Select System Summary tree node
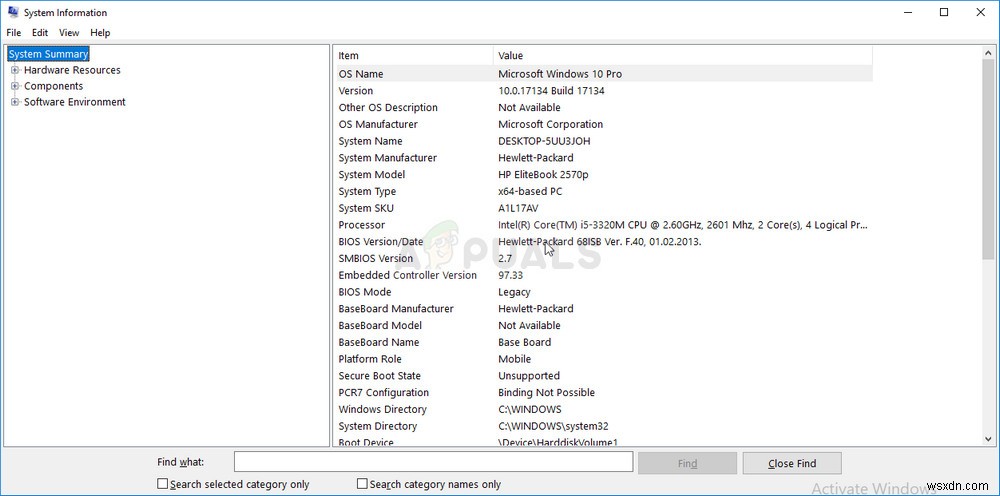Viewport: 1000px width, 496px height. point(48,54)
